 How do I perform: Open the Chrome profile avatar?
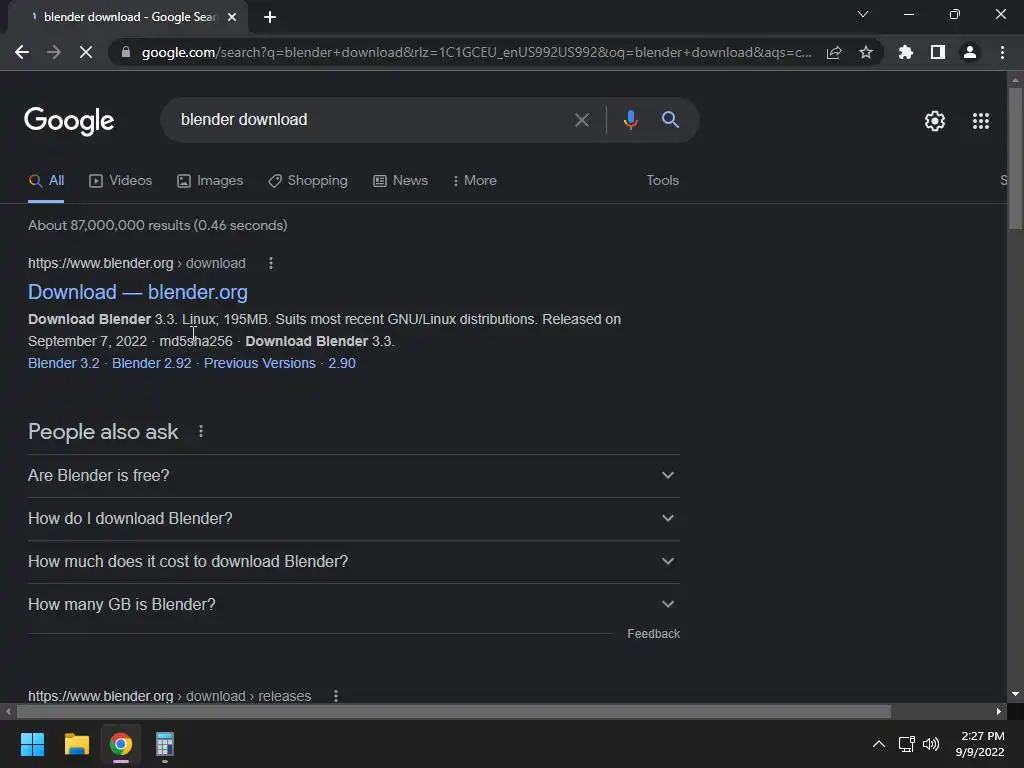tap(970, 52)
